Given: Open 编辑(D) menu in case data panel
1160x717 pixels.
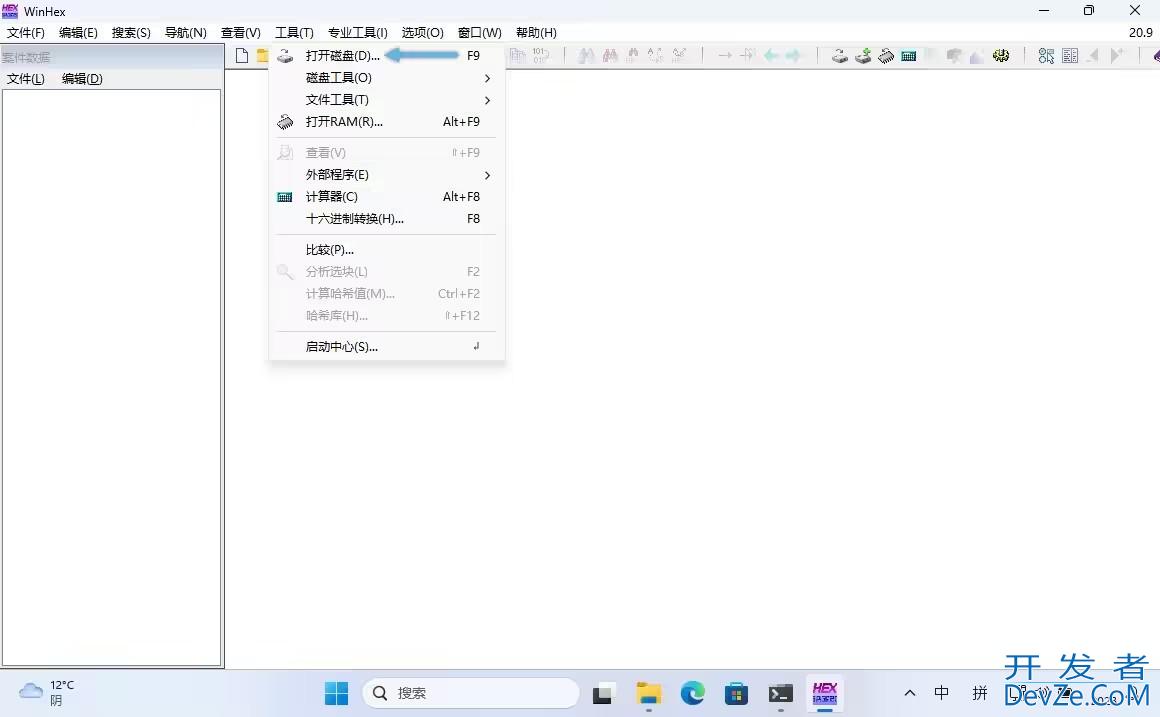Looking at the screenshot, I should pos(82,78).
